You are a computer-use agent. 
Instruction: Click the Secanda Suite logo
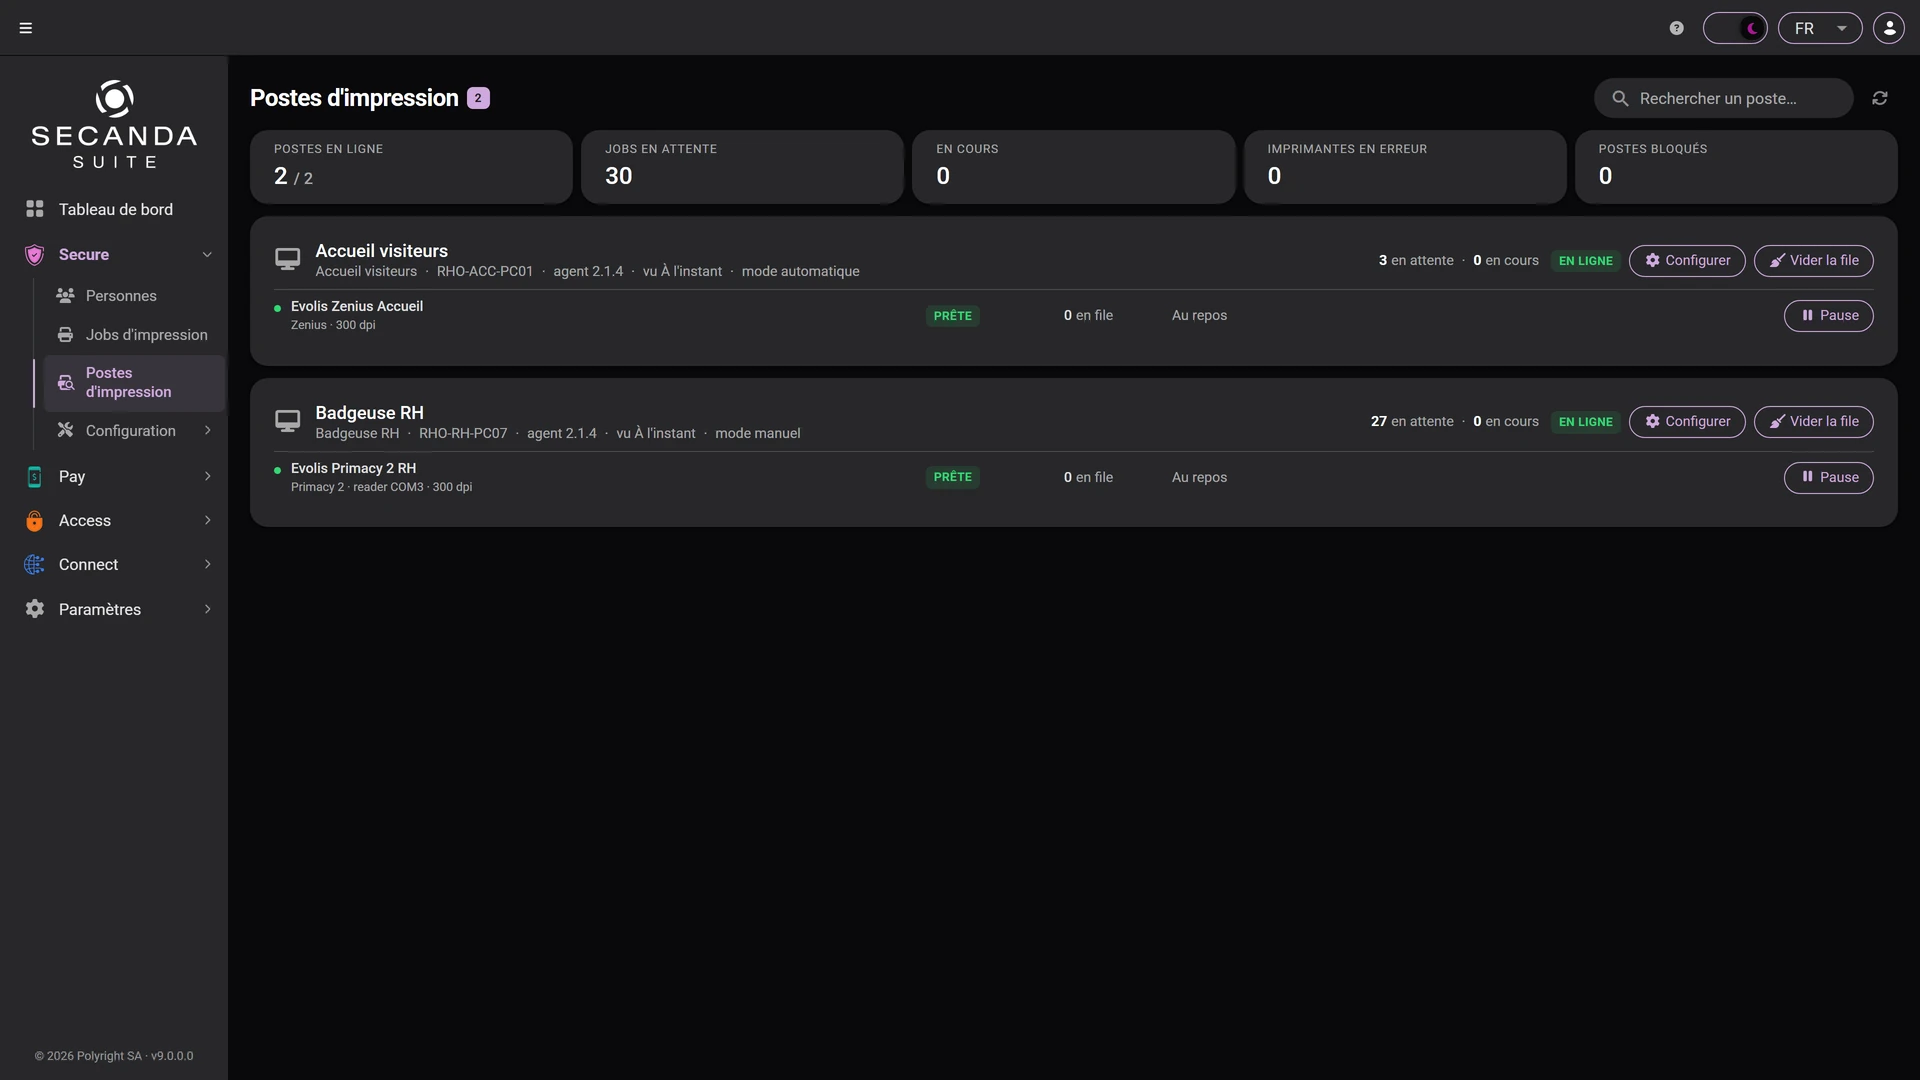point(114,125)
